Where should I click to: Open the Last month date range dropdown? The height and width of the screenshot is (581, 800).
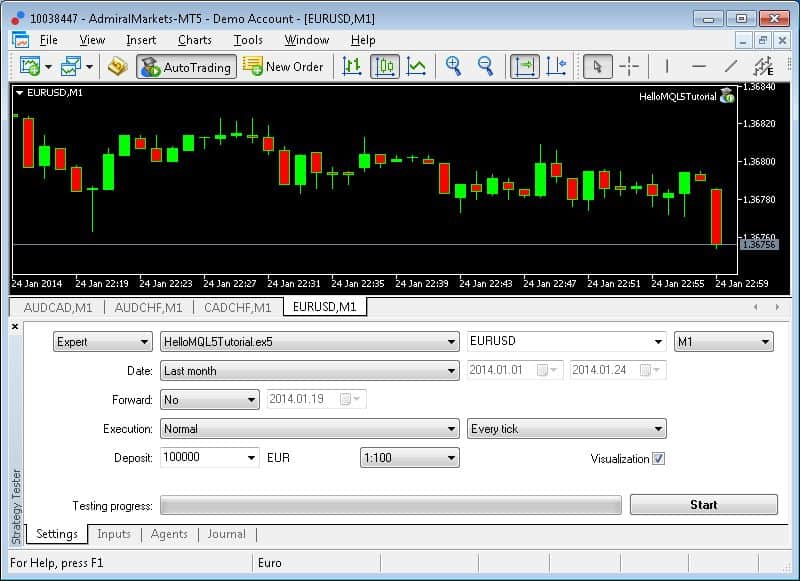pos(309,371)
